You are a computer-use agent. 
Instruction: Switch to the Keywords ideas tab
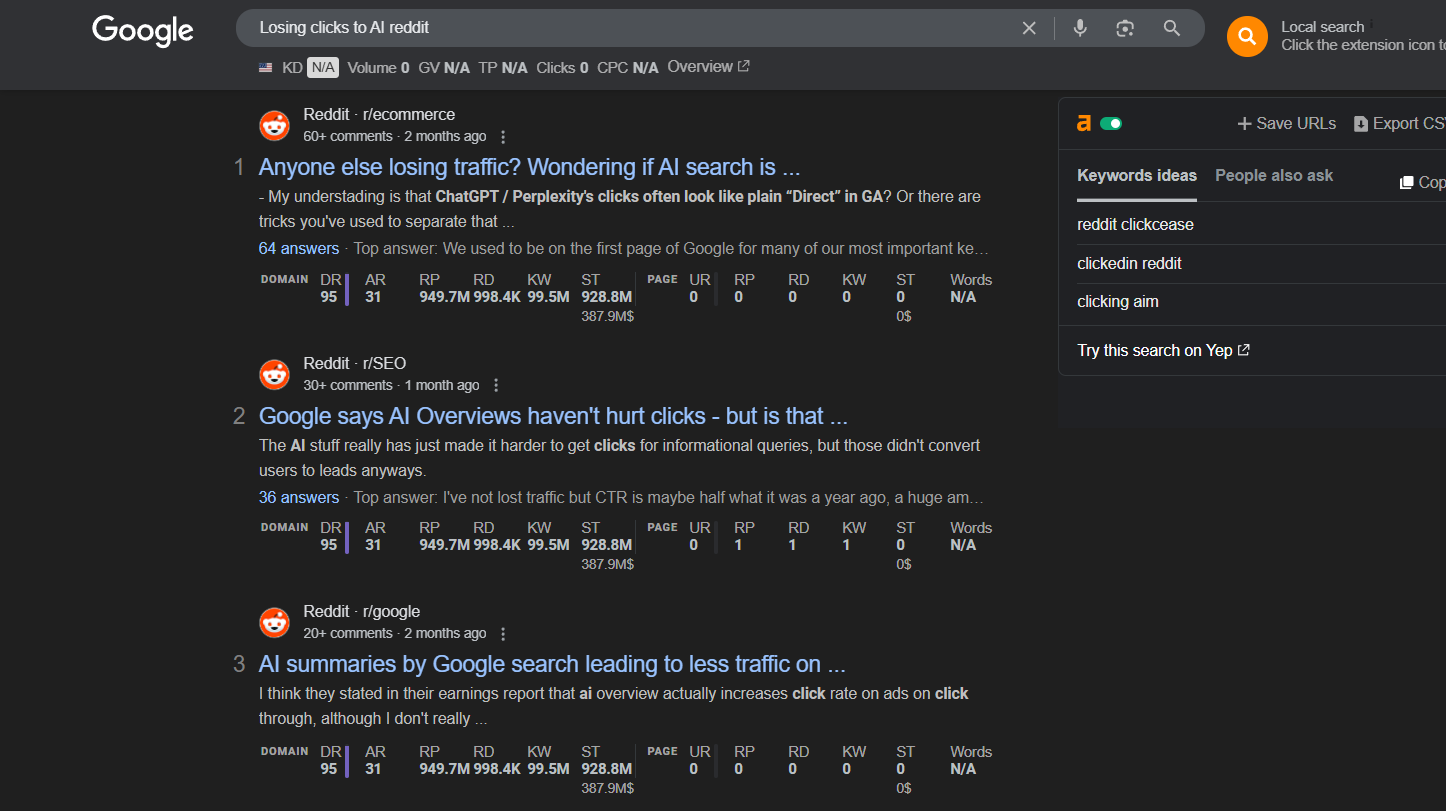tap(1137, 176)
